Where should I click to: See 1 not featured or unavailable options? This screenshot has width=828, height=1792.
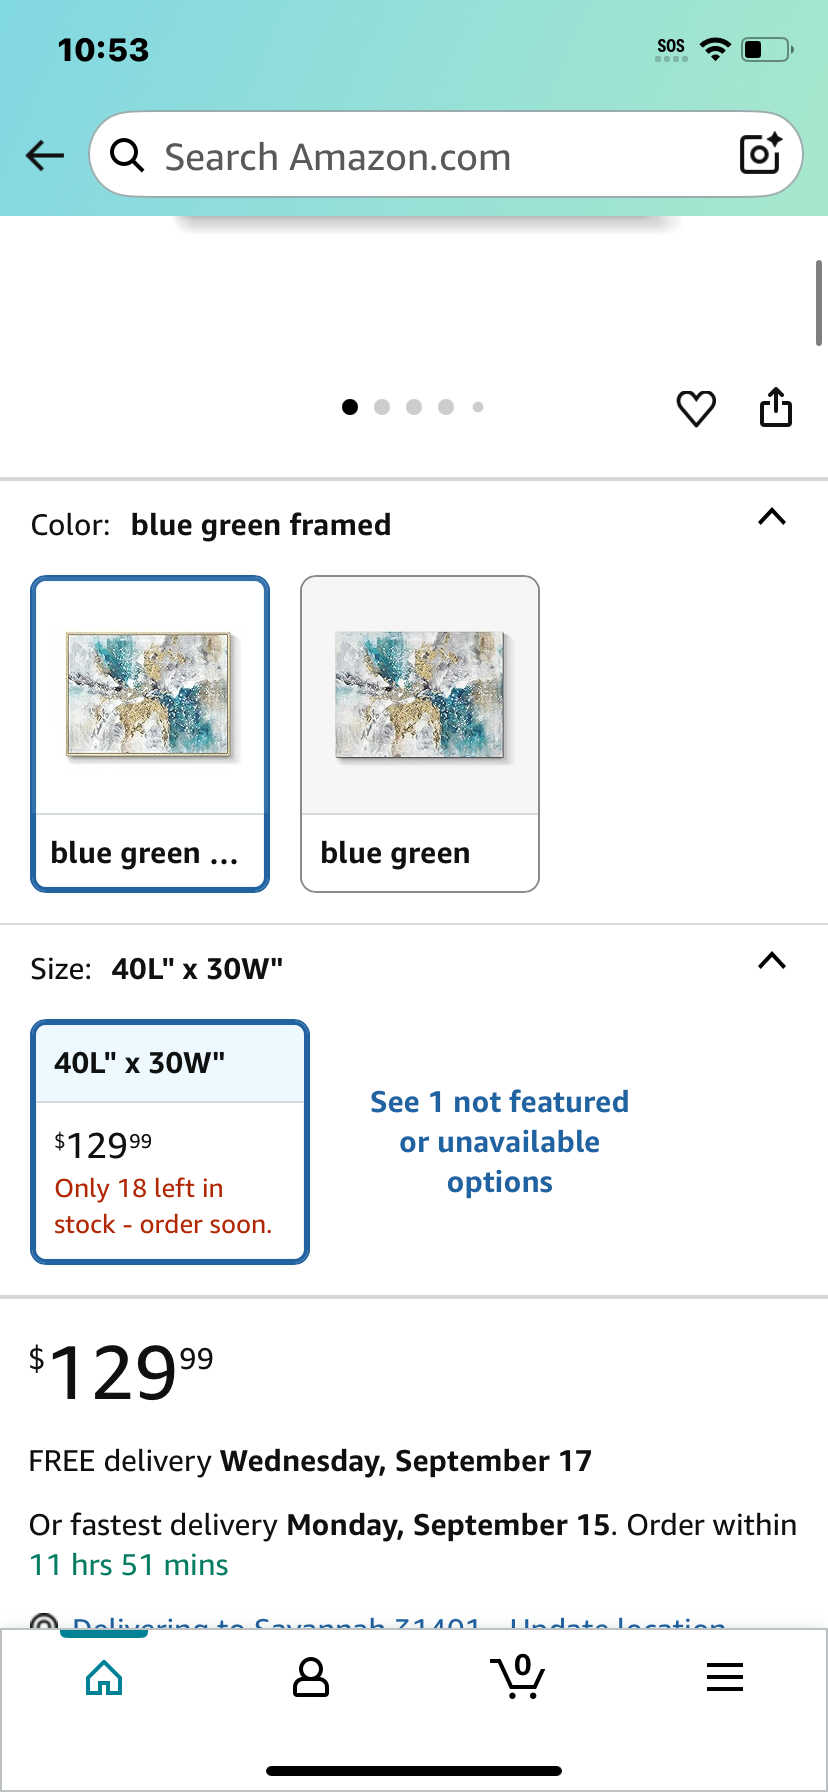[500, 1141]
